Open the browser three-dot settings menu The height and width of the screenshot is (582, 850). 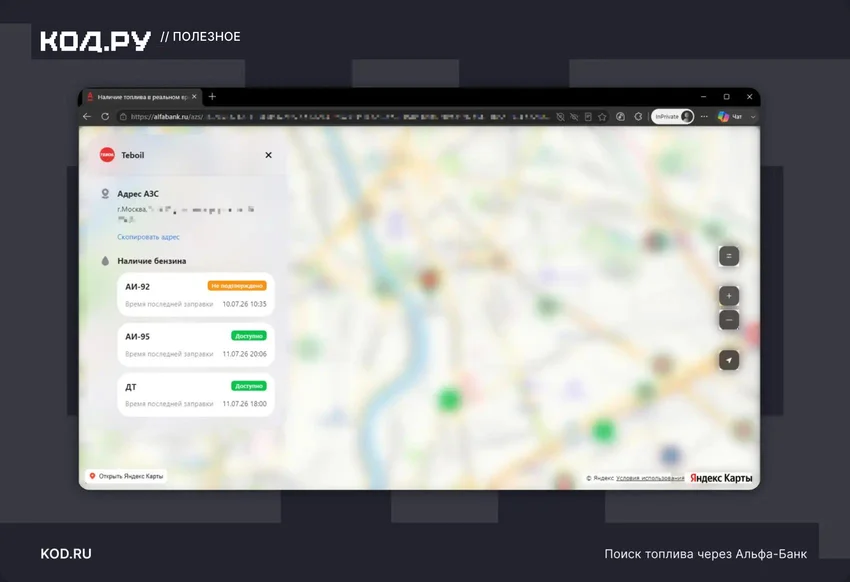tap(704, 117)
